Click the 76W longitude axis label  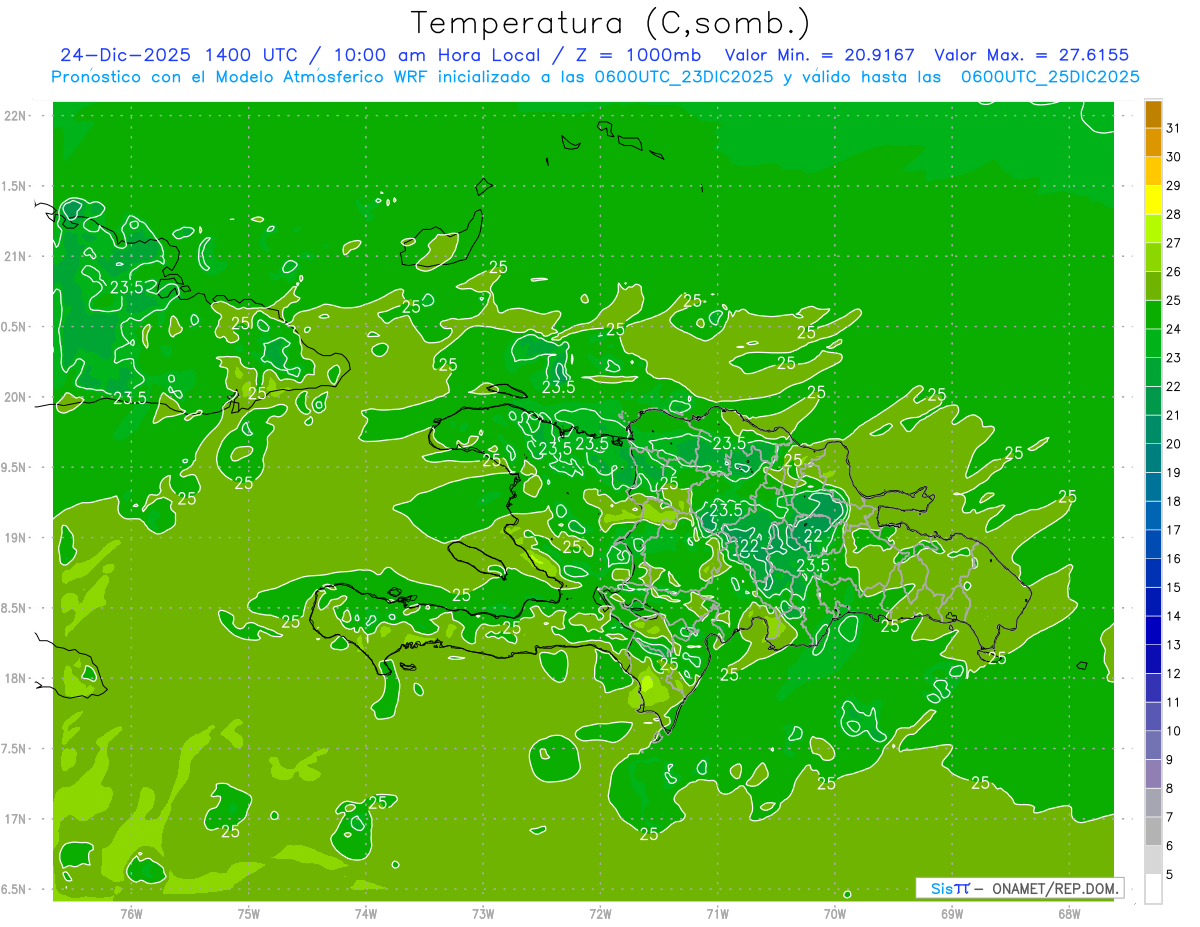(131, 914)
